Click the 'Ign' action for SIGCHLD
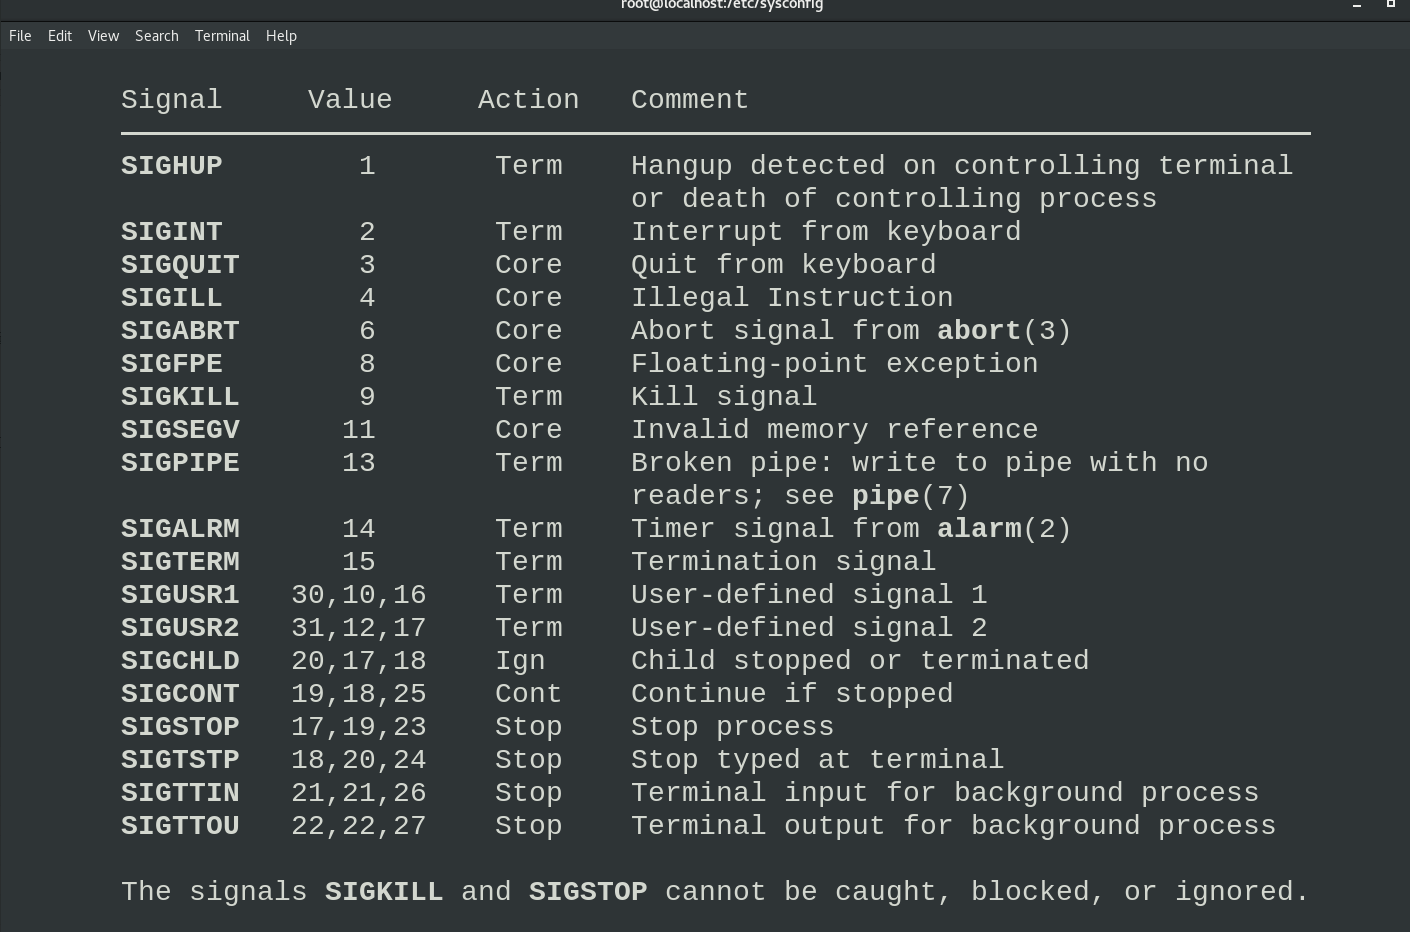Viewport: 1410px width, 932px height. 520,662
